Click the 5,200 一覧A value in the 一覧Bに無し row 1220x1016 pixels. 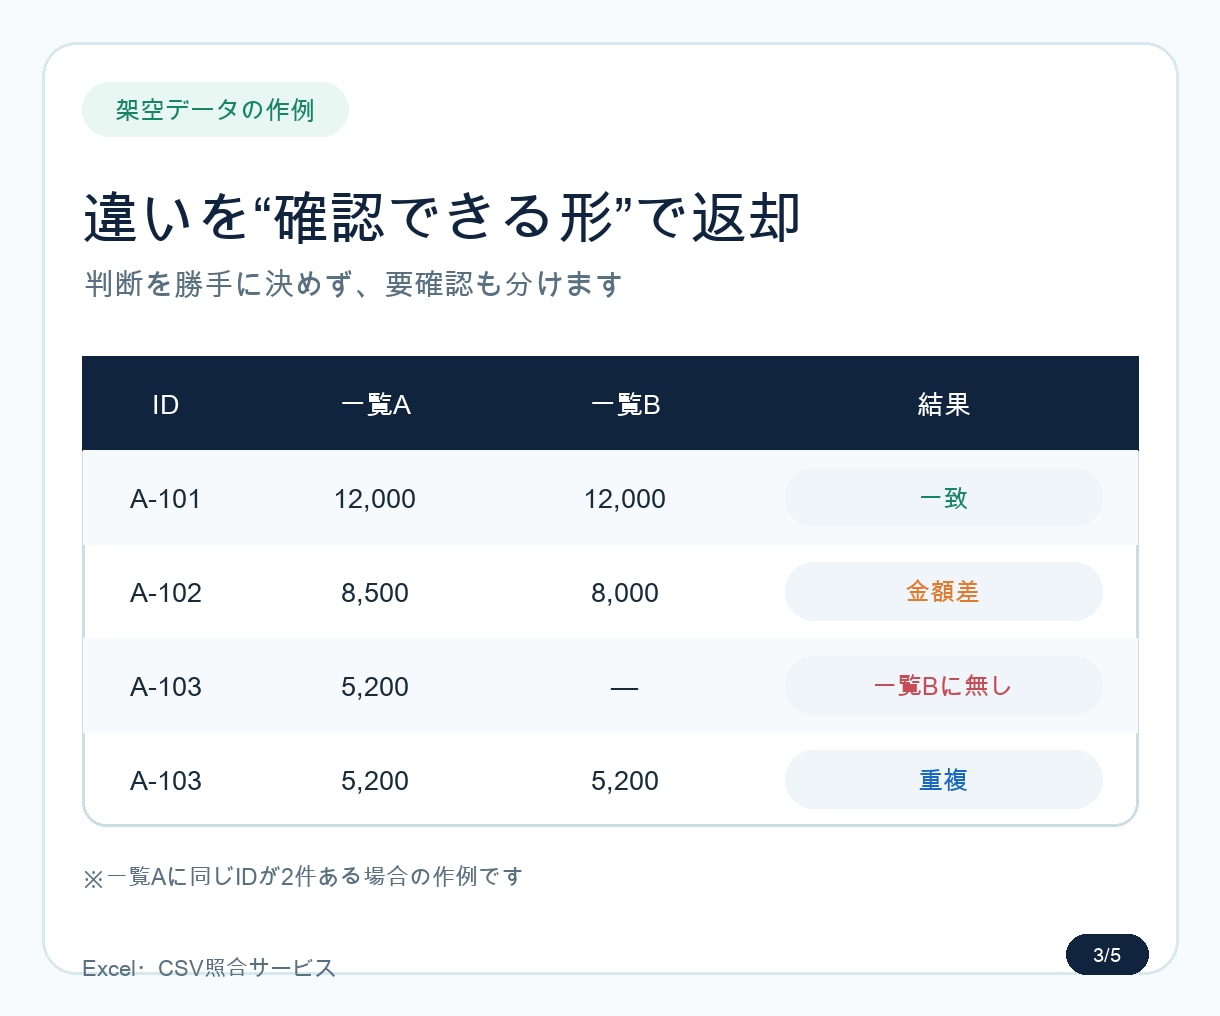click(x=375, y=687)
